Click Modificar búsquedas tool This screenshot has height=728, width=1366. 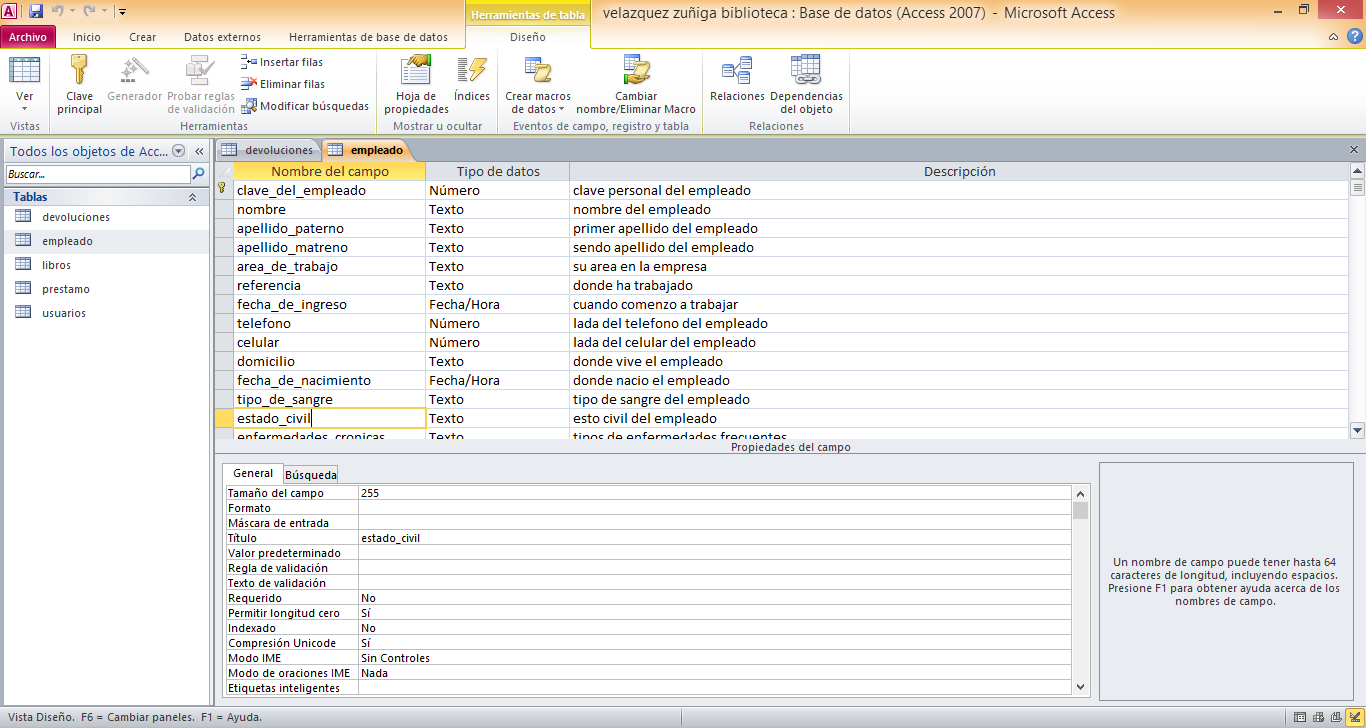(305, 106)
